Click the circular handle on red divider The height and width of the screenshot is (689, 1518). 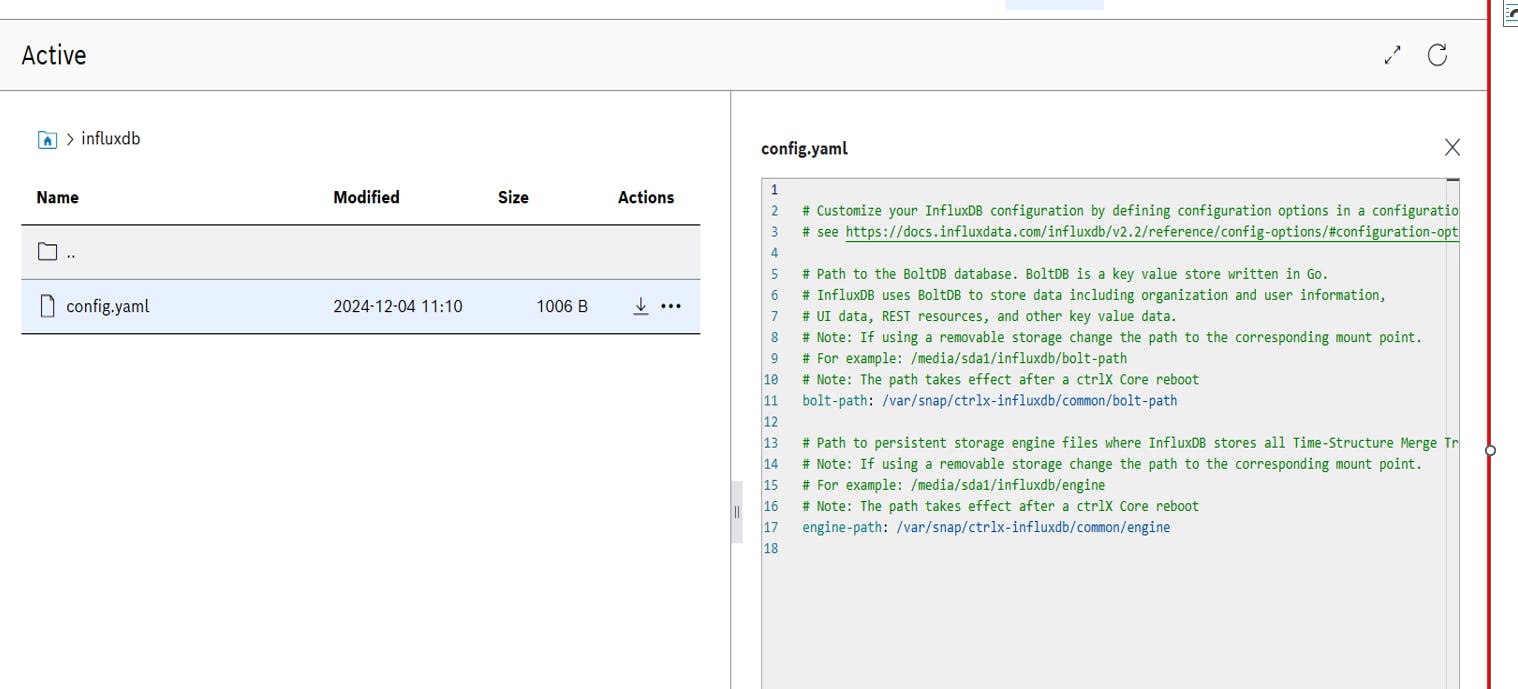[1490, 450]
